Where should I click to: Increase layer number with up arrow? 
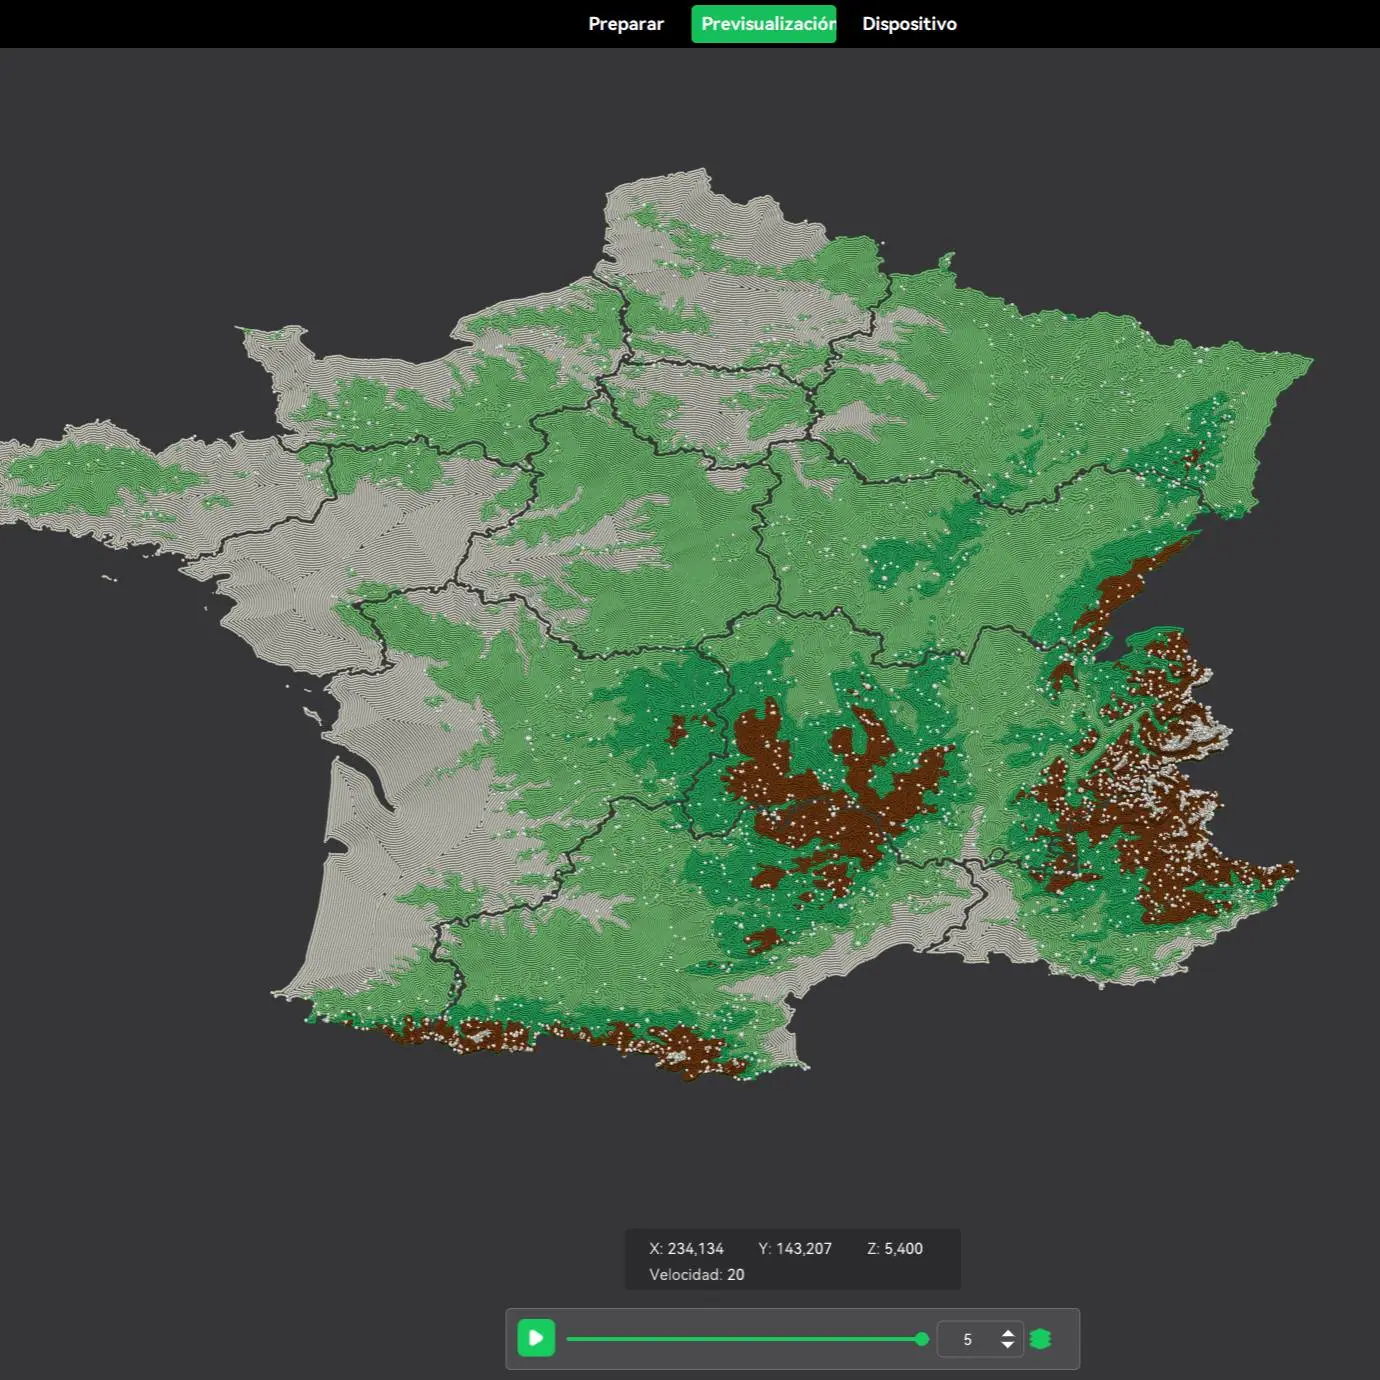pos(1008,1332)
